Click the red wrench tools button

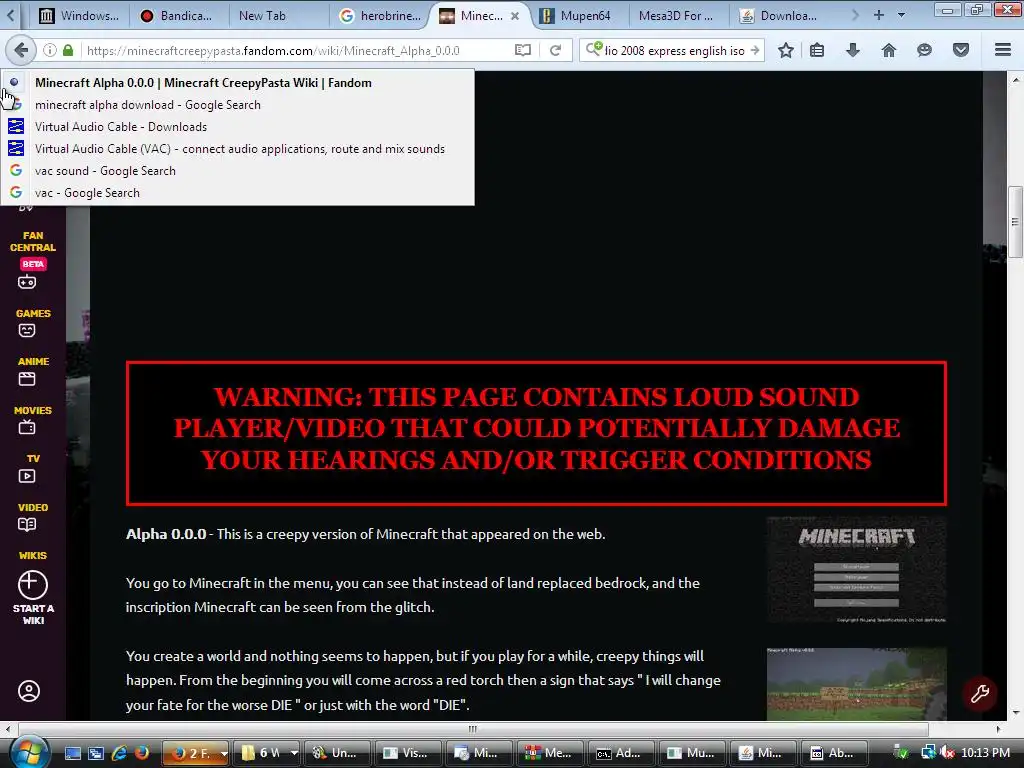[980, 693]
